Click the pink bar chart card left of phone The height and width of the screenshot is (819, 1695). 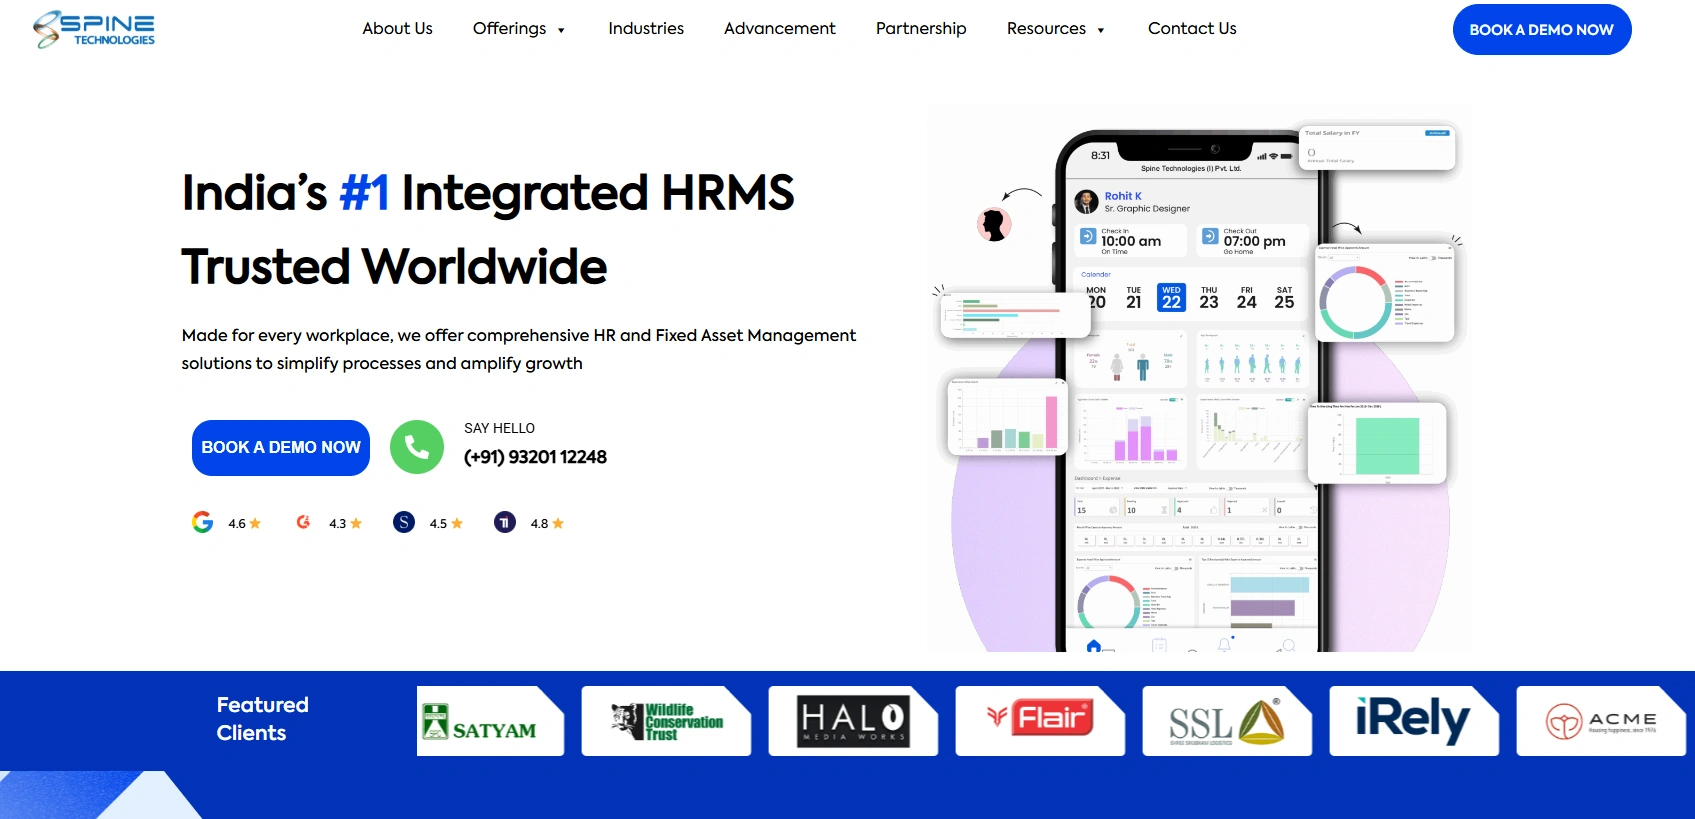coord(1008,416)
